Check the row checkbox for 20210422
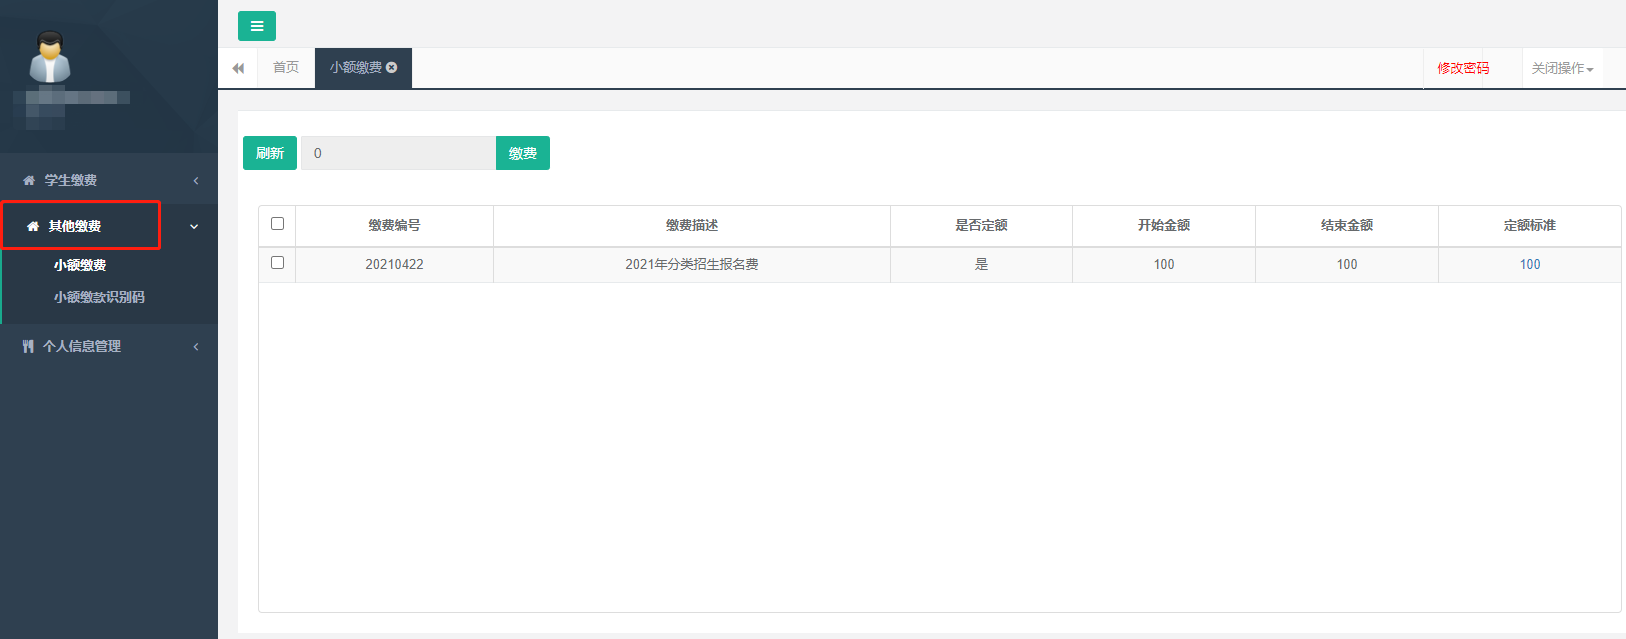Image resolution: width=1626 pixels, height=639 pixels. [277, 263]
